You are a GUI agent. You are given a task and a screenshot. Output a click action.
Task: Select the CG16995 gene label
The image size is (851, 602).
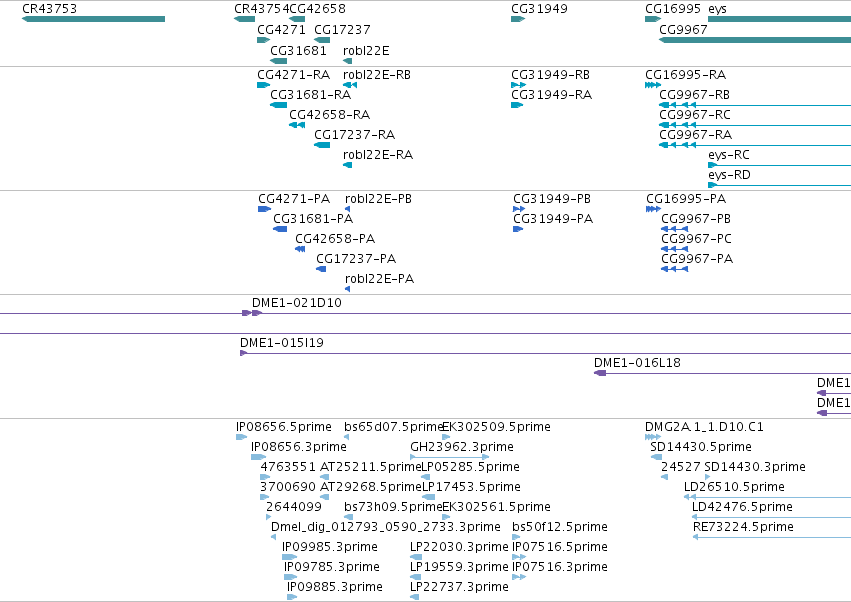[x=673, y=9]
